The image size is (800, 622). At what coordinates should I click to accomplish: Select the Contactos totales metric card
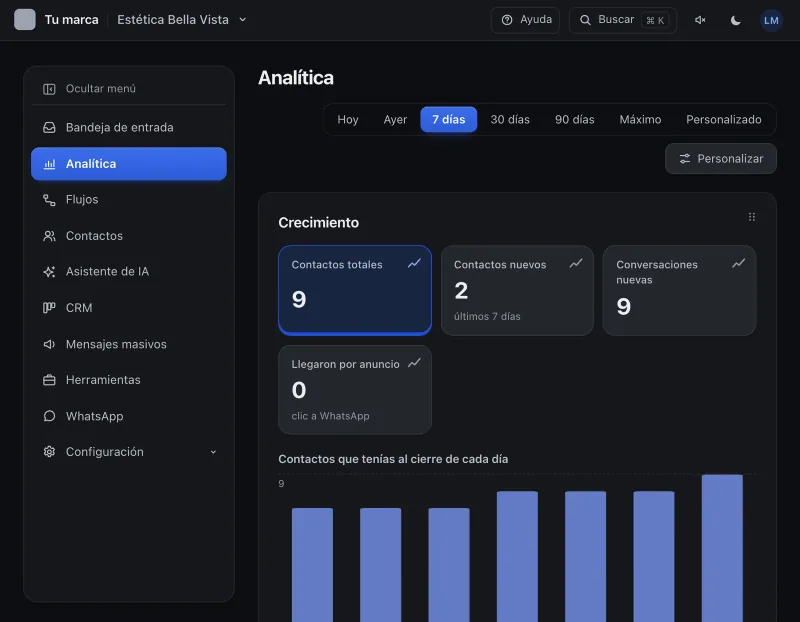355,290
